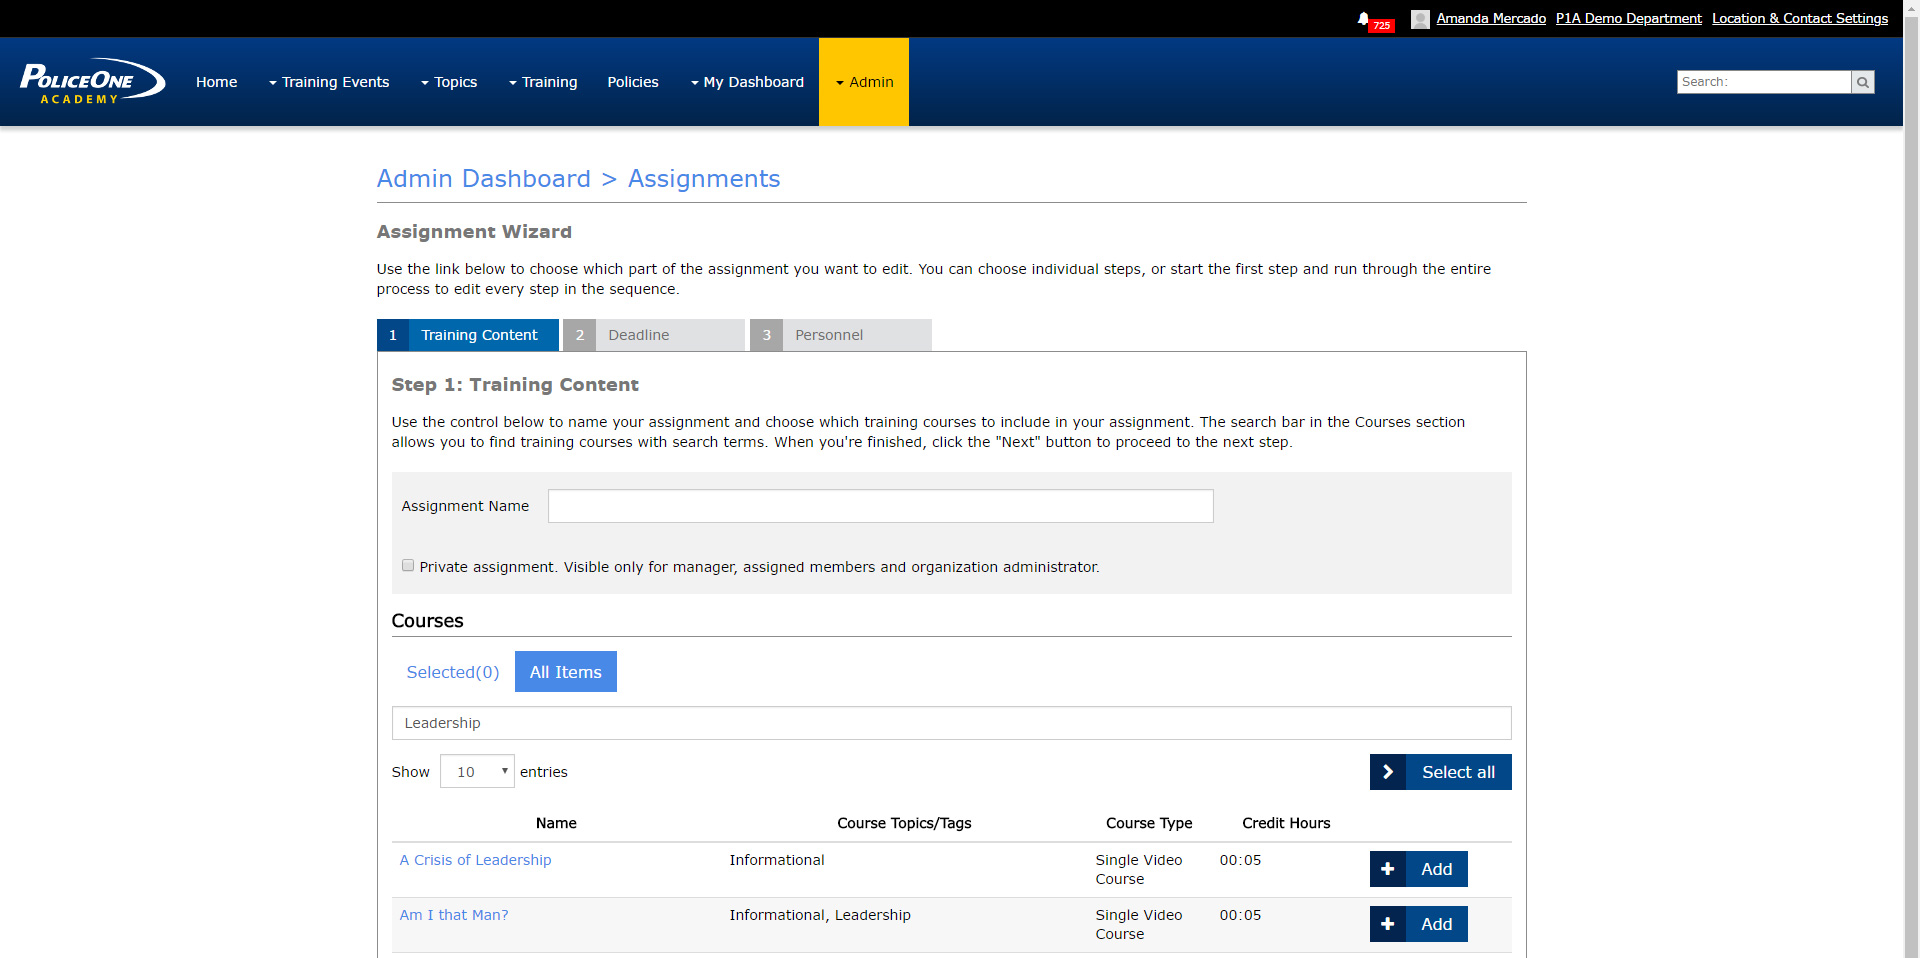
Task: Click the 00:05 credit hours for Am I that Man?
Action: point(1240,915)
